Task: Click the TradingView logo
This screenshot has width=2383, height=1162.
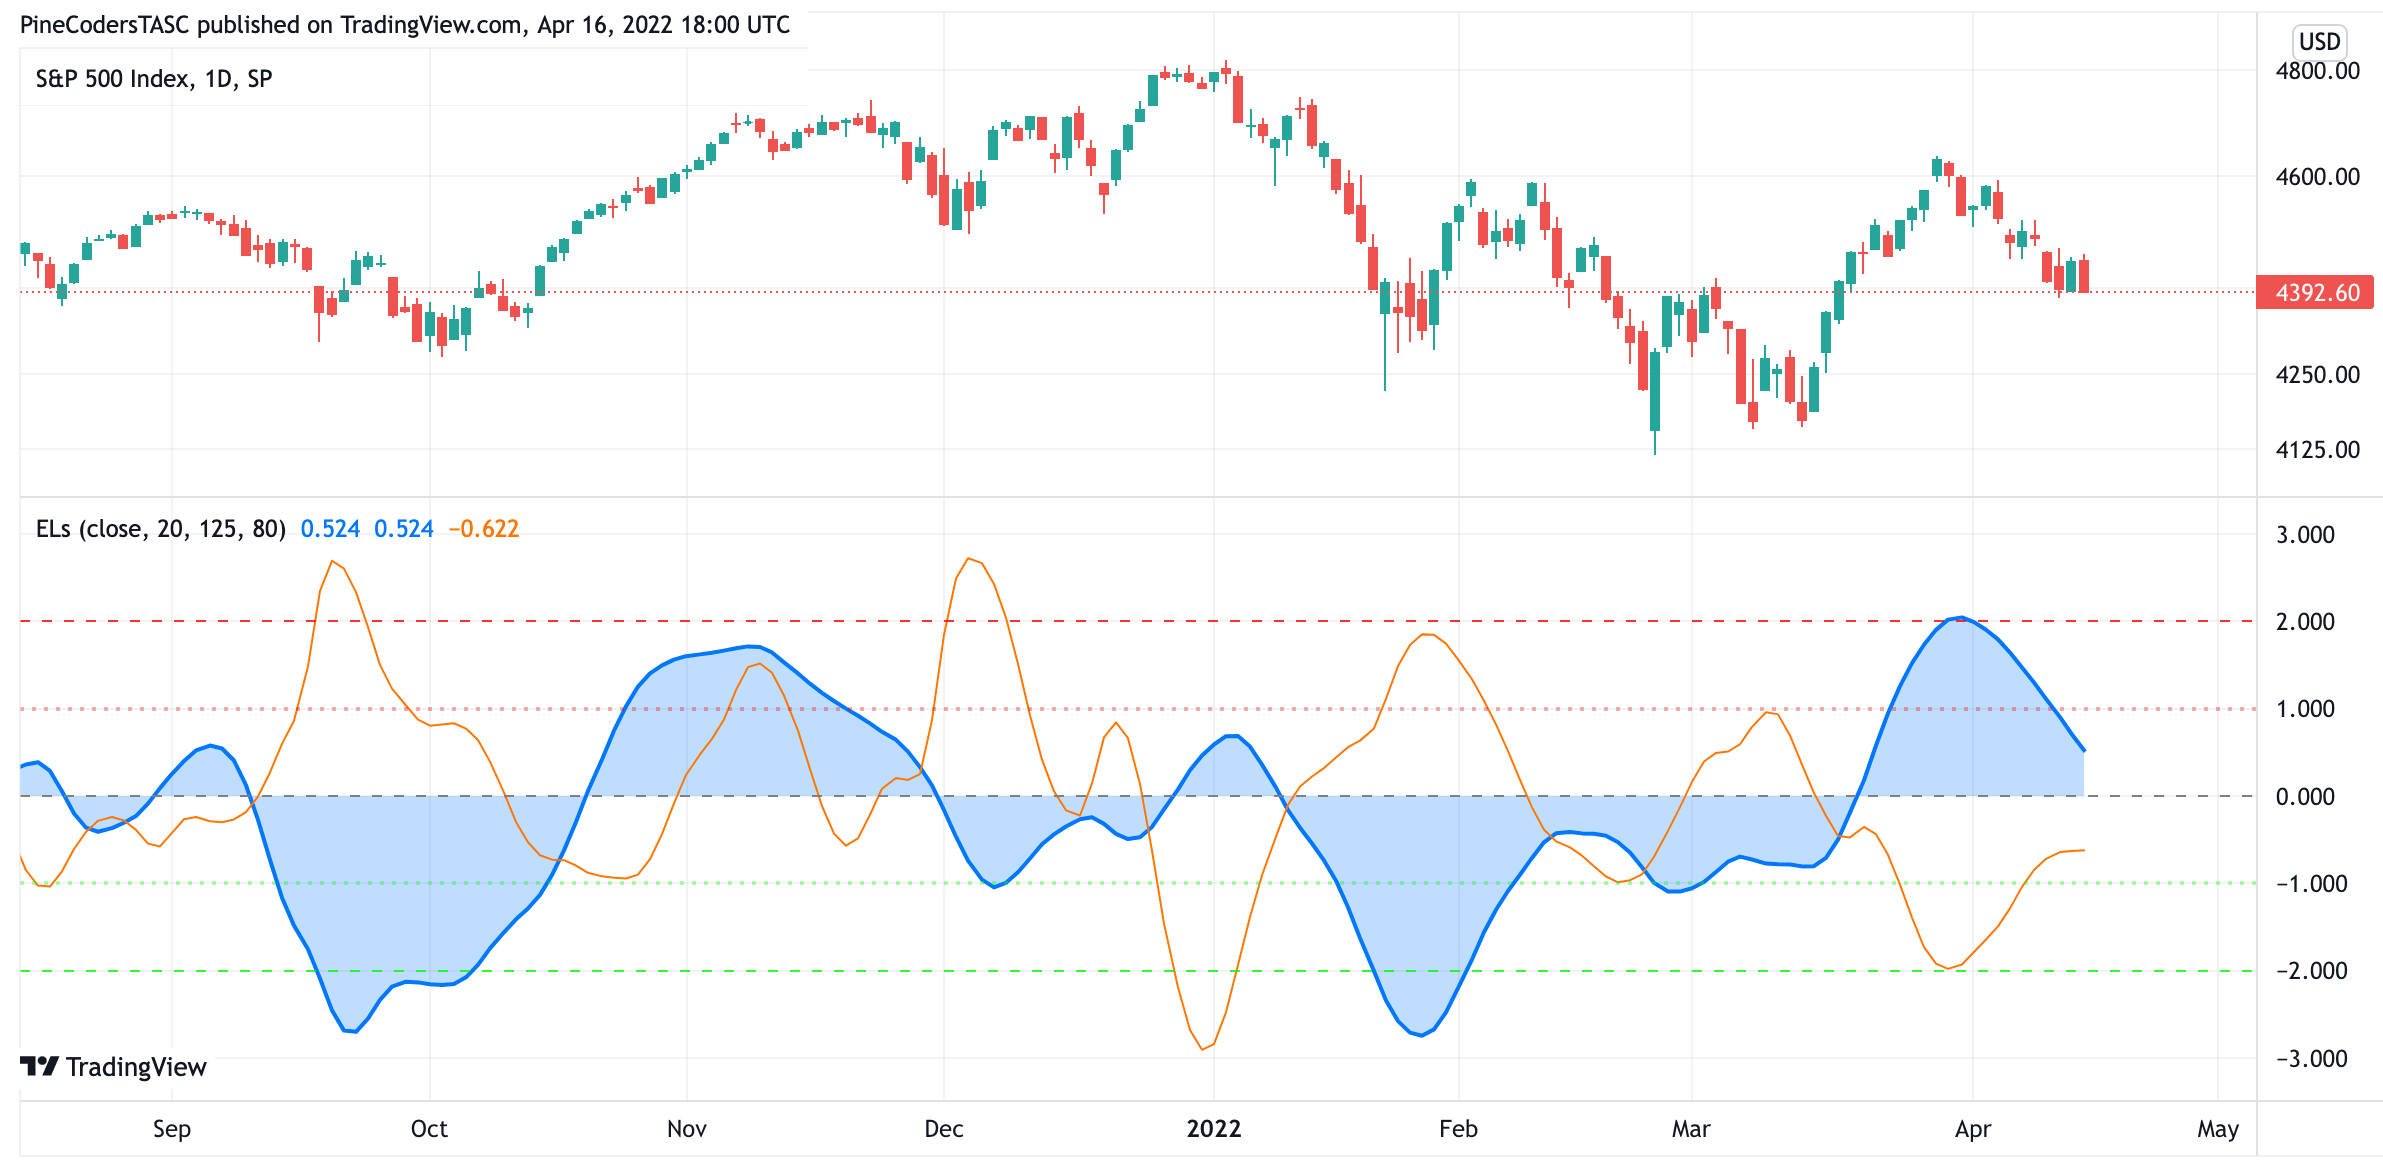Action: [x=113, y=1067]
